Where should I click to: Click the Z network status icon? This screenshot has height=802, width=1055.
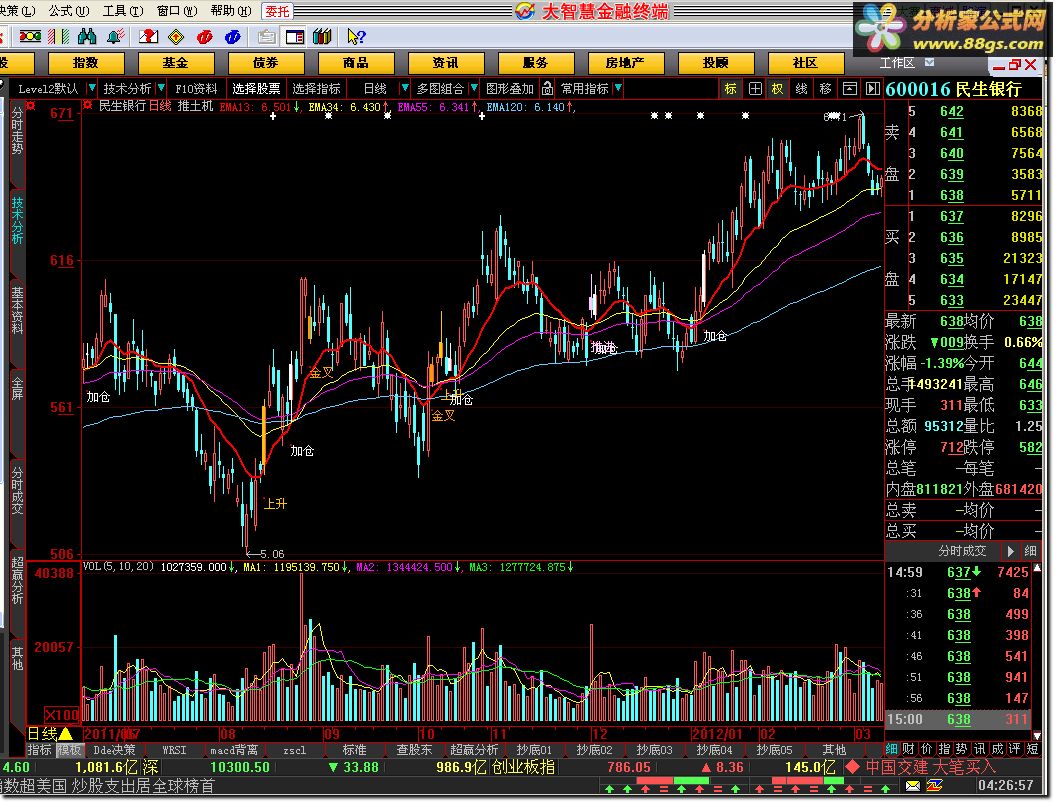coord(935,785)
